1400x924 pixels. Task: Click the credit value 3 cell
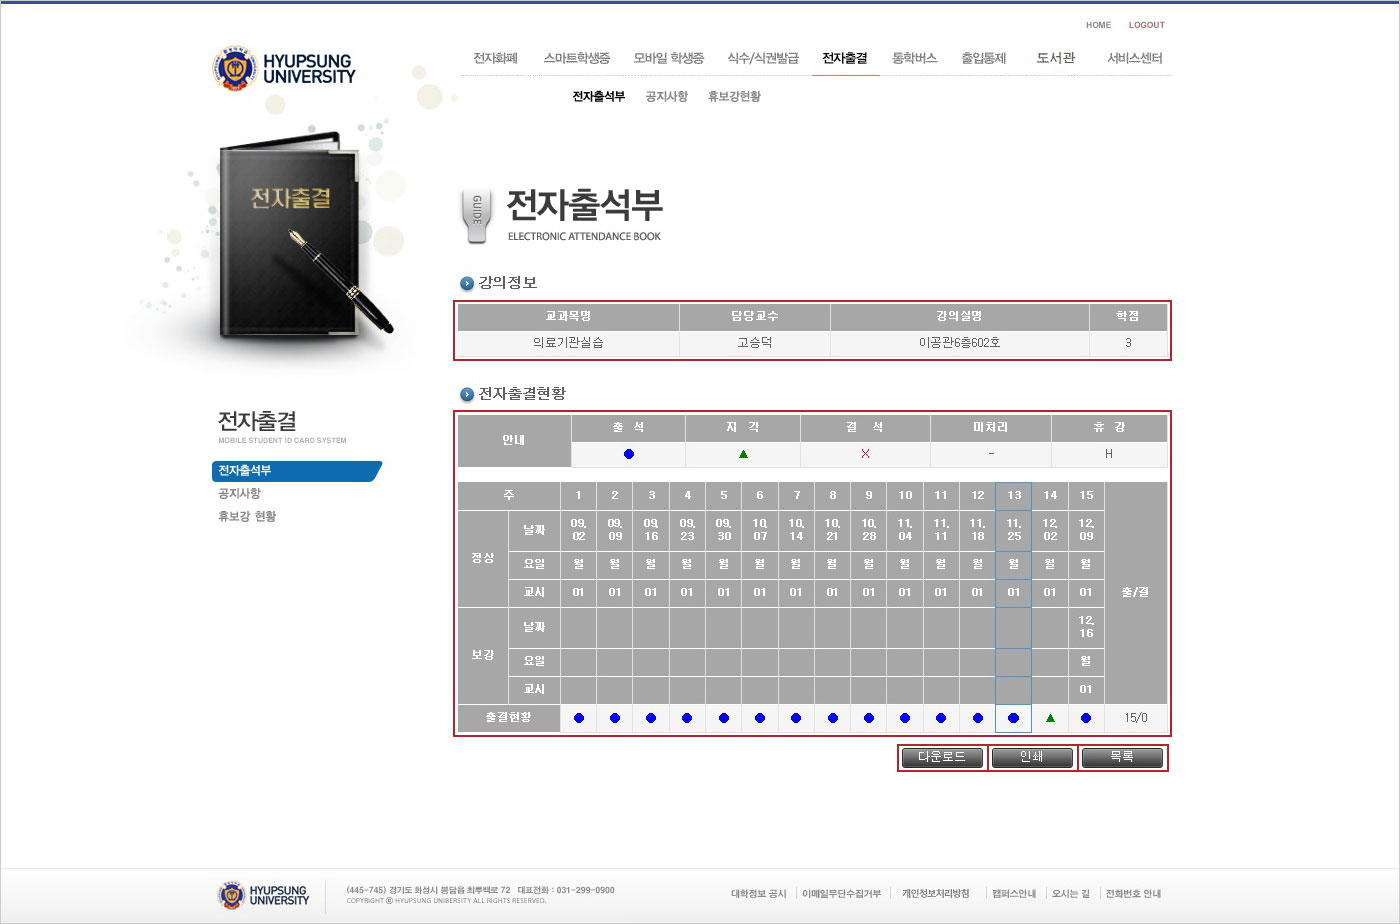pyautogui.click(x=1128, y=343)
